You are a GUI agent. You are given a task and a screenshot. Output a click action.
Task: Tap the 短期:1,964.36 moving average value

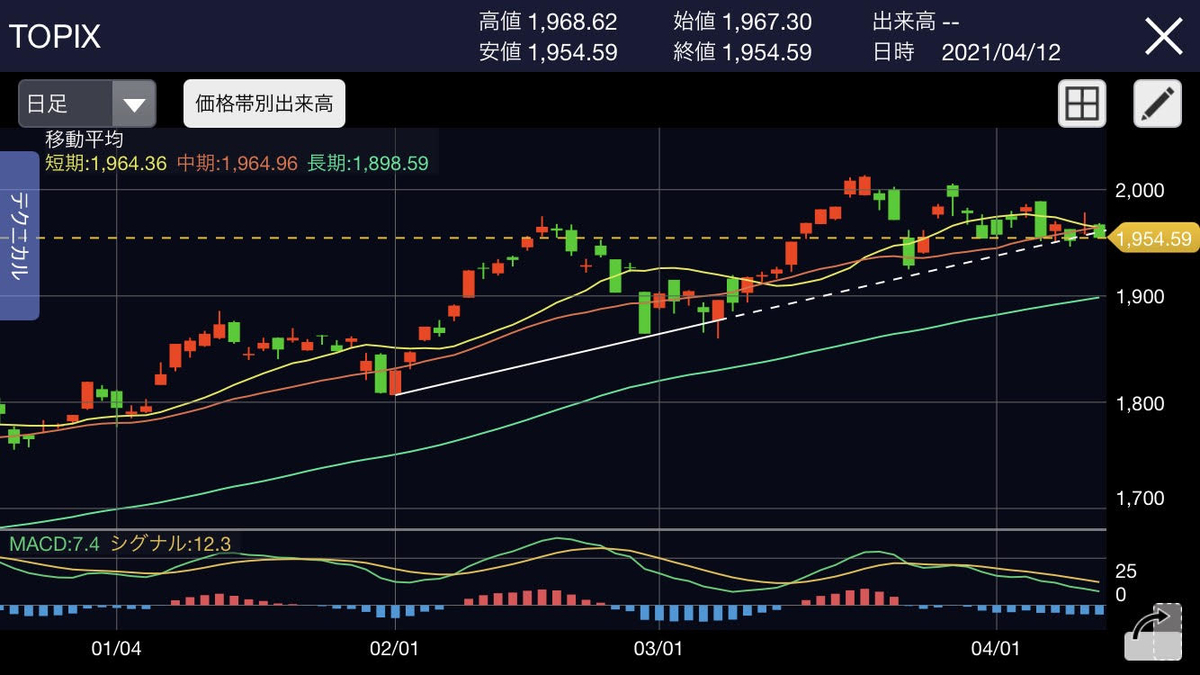[106, 163]
